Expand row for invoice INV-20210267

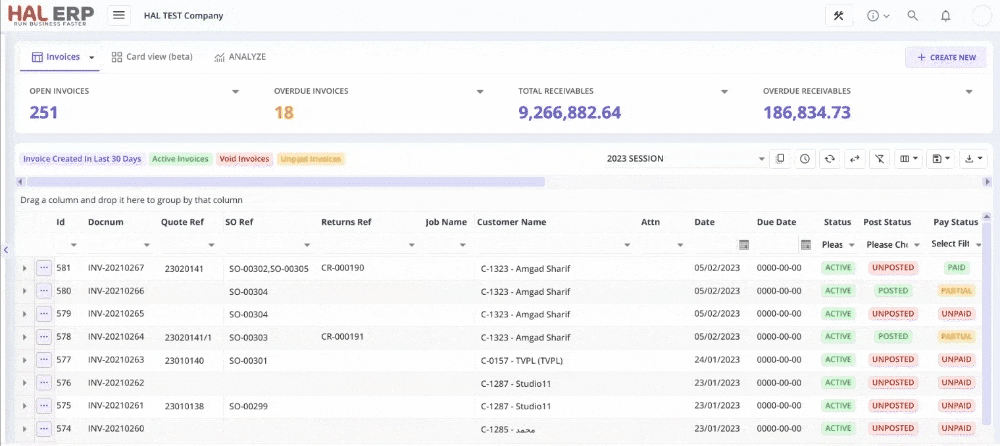[24, 268]
